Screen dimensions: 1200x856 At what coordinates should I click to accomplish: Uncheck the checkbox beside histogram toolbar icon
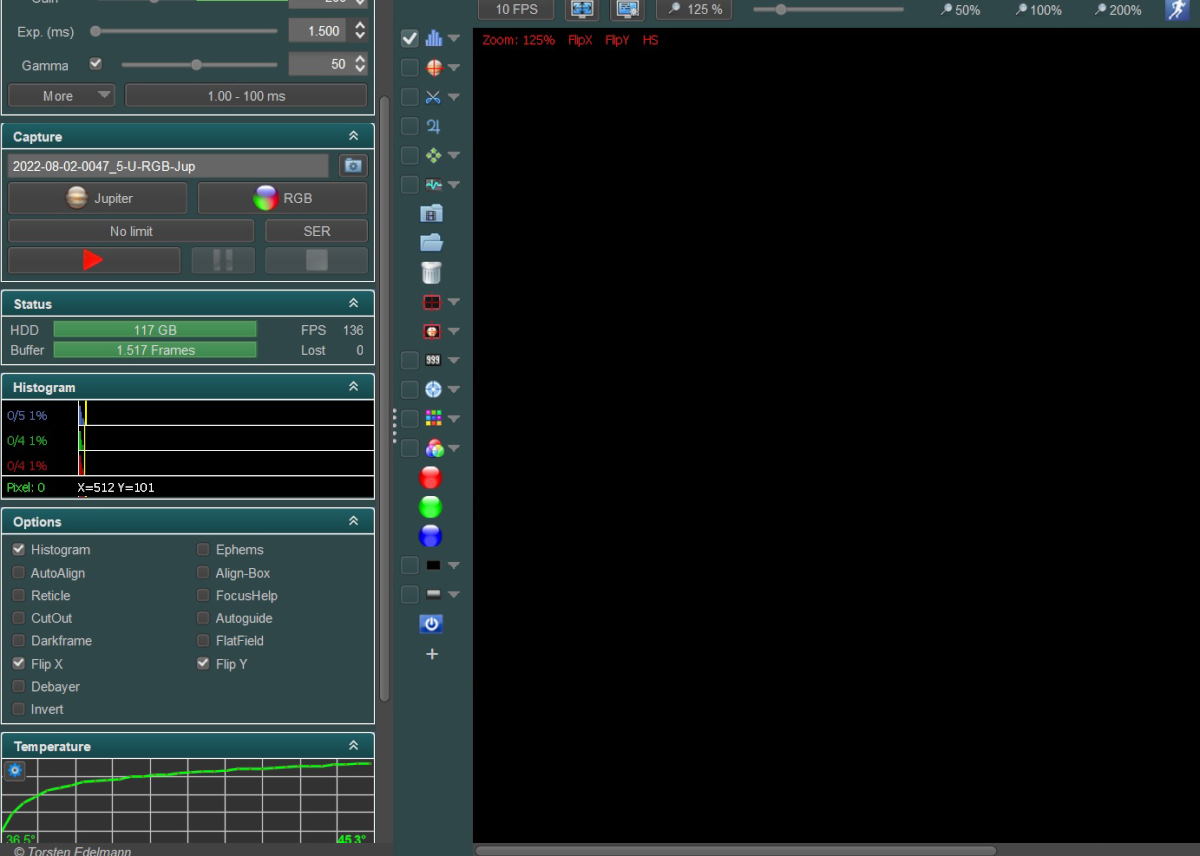click(410, 39)
